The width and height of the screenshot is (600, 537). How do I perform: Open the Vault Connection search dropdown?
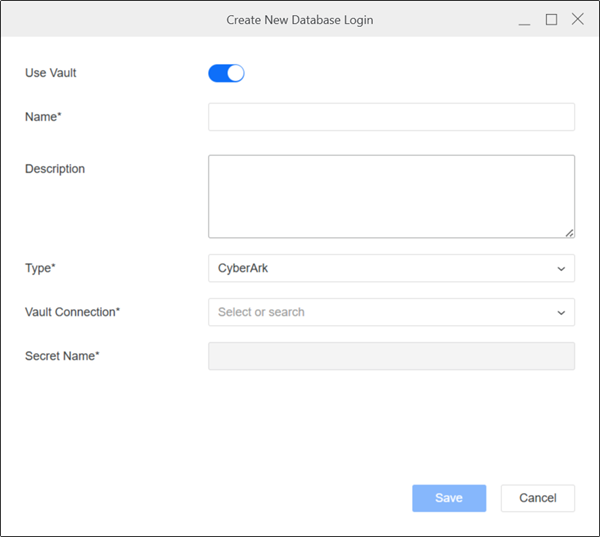tap(380, 312)
